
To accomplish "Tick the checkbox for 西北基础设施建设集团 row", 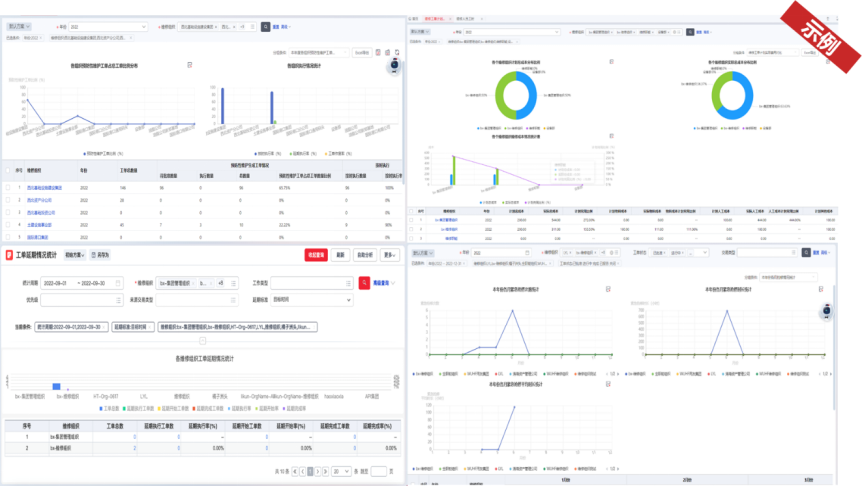I will click(x=8, y=187).
